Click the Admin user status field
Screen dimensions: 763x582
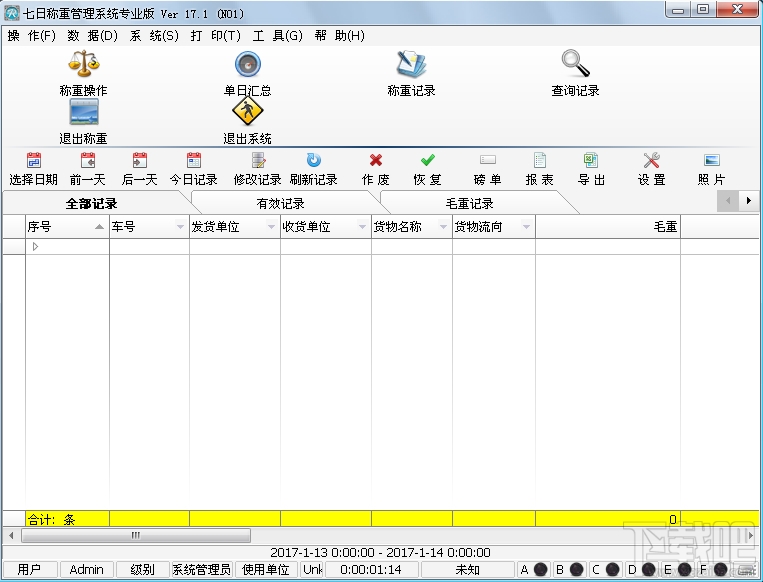[87, 569]
